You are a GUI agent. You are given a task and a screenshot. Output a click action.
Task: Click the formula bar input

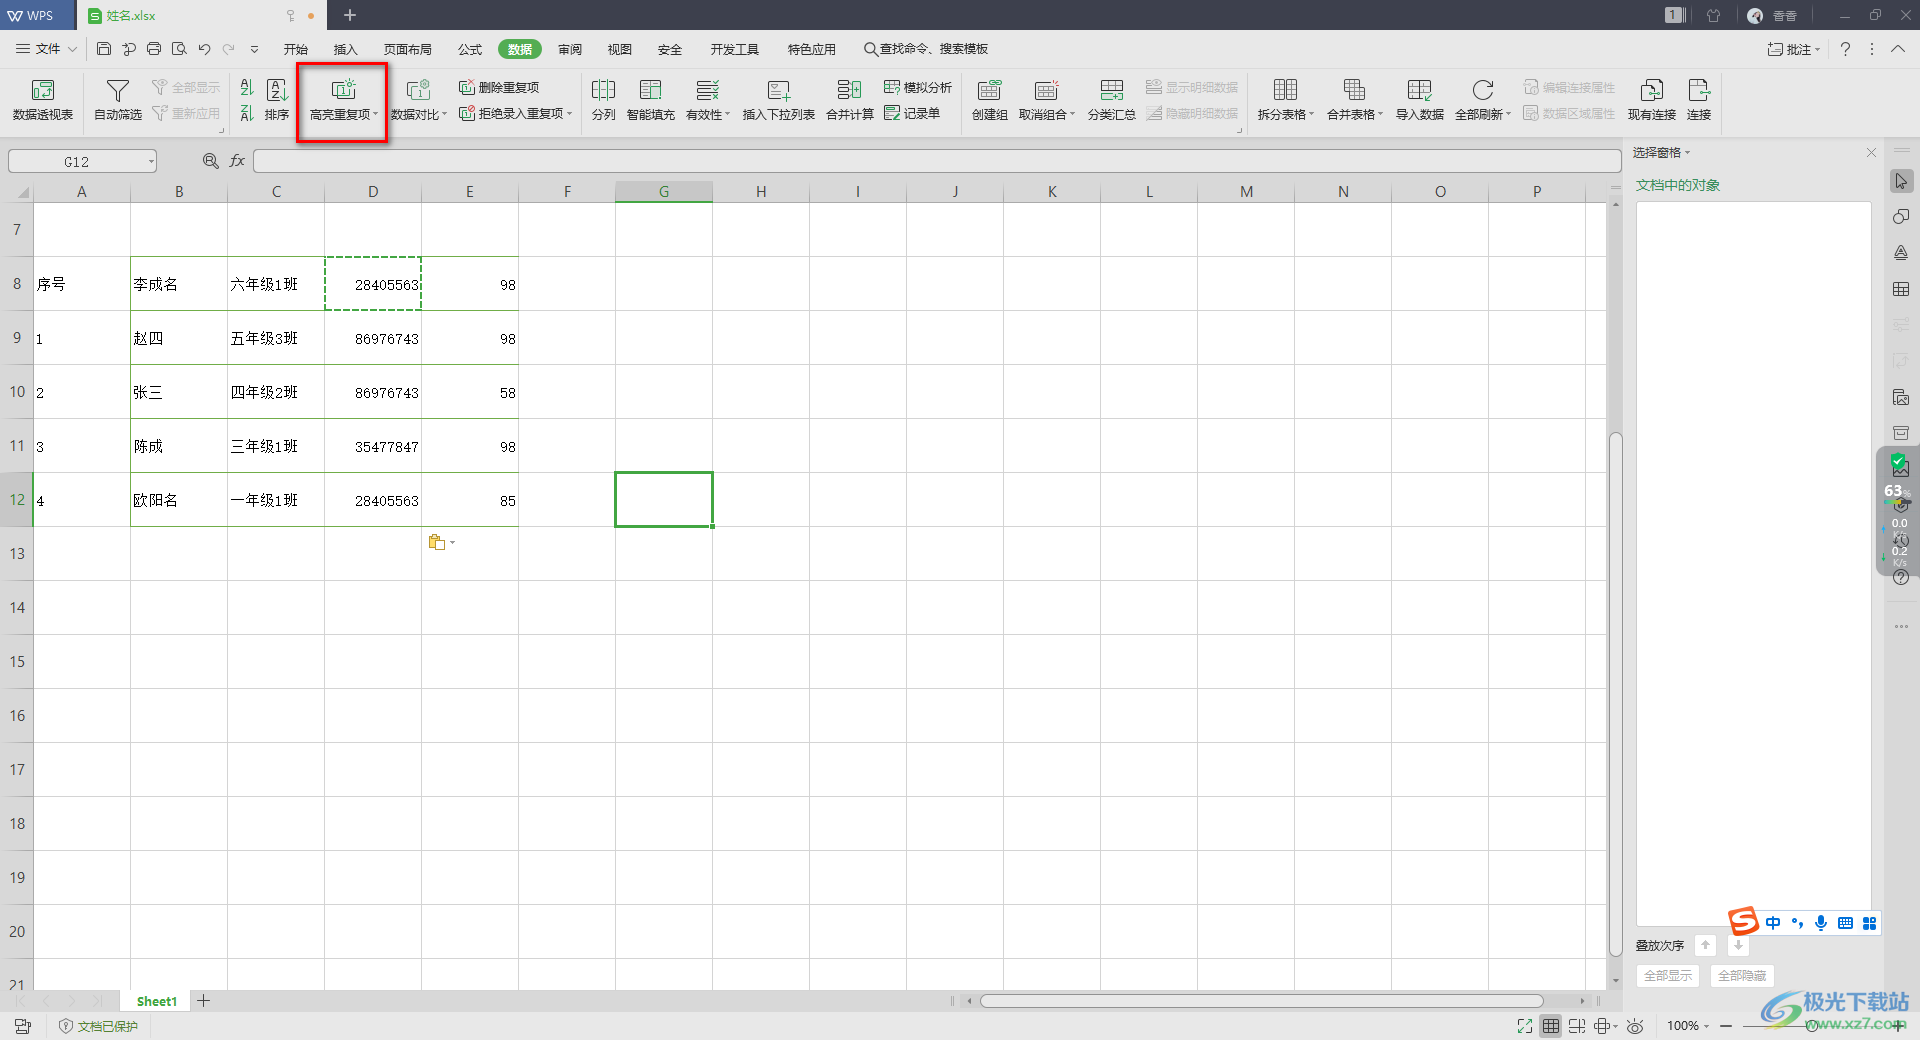pyautogui.click(x=937, y=161)
